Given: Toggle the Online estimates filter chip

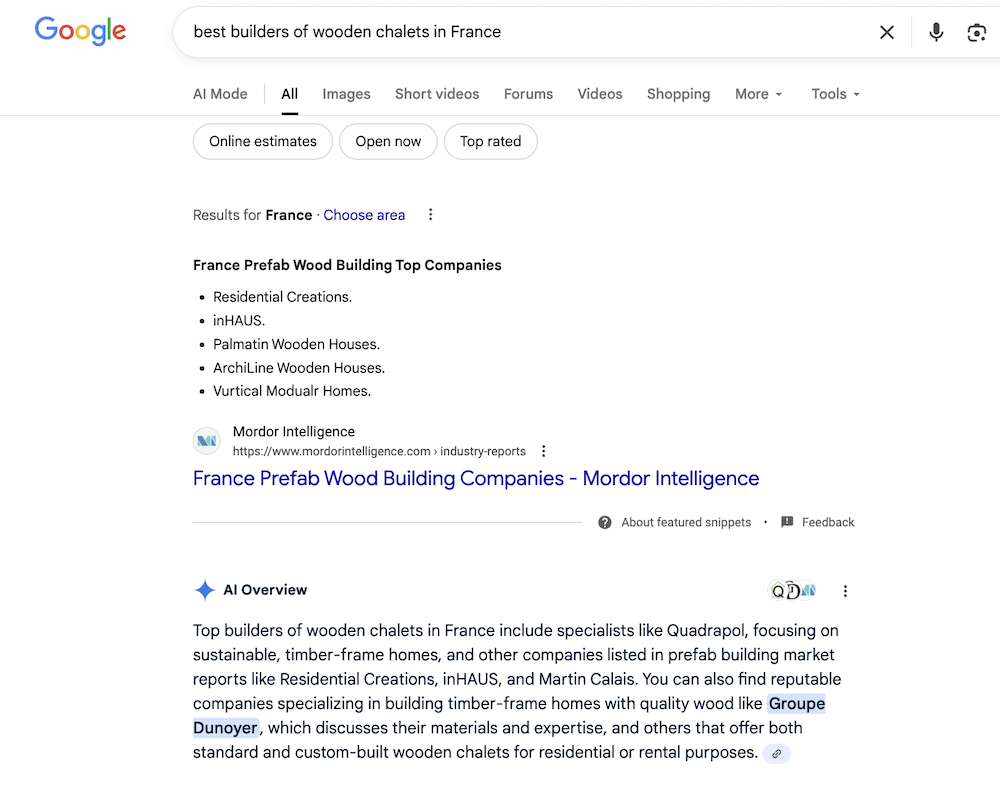Looking at the screenshot, I should [x=262, y=142].
